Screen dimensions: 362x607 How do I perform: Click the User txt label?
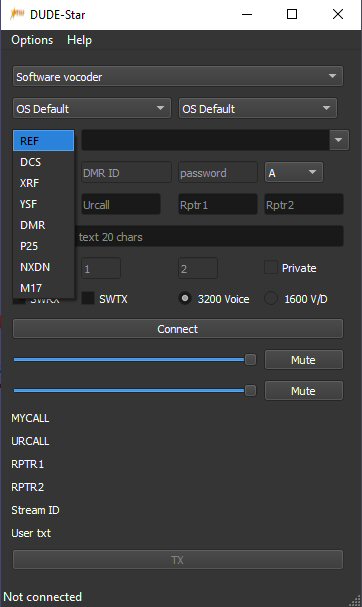(x=31, y=533)
